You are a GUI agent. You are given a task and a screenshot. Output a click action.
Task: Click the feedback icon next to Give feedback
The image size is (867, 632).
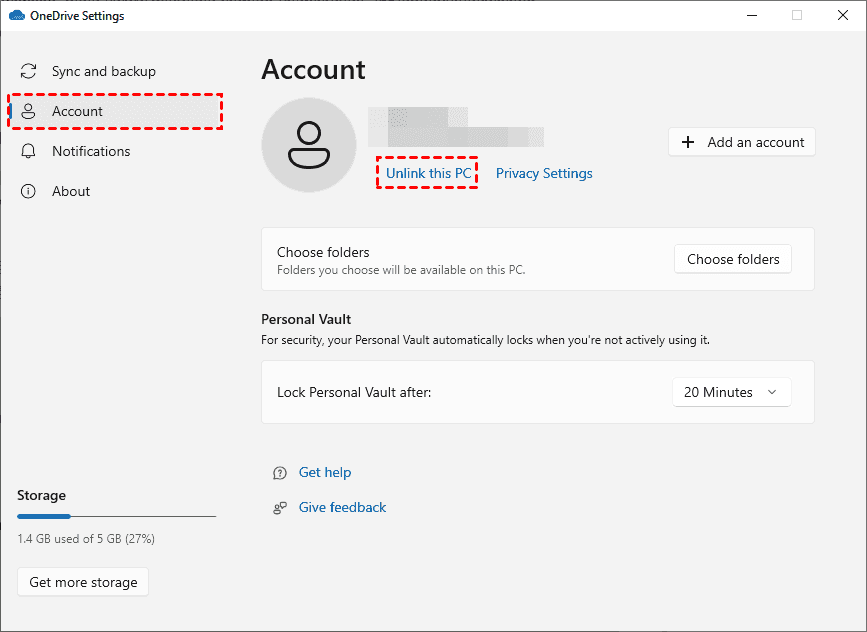tap(280, 507)
